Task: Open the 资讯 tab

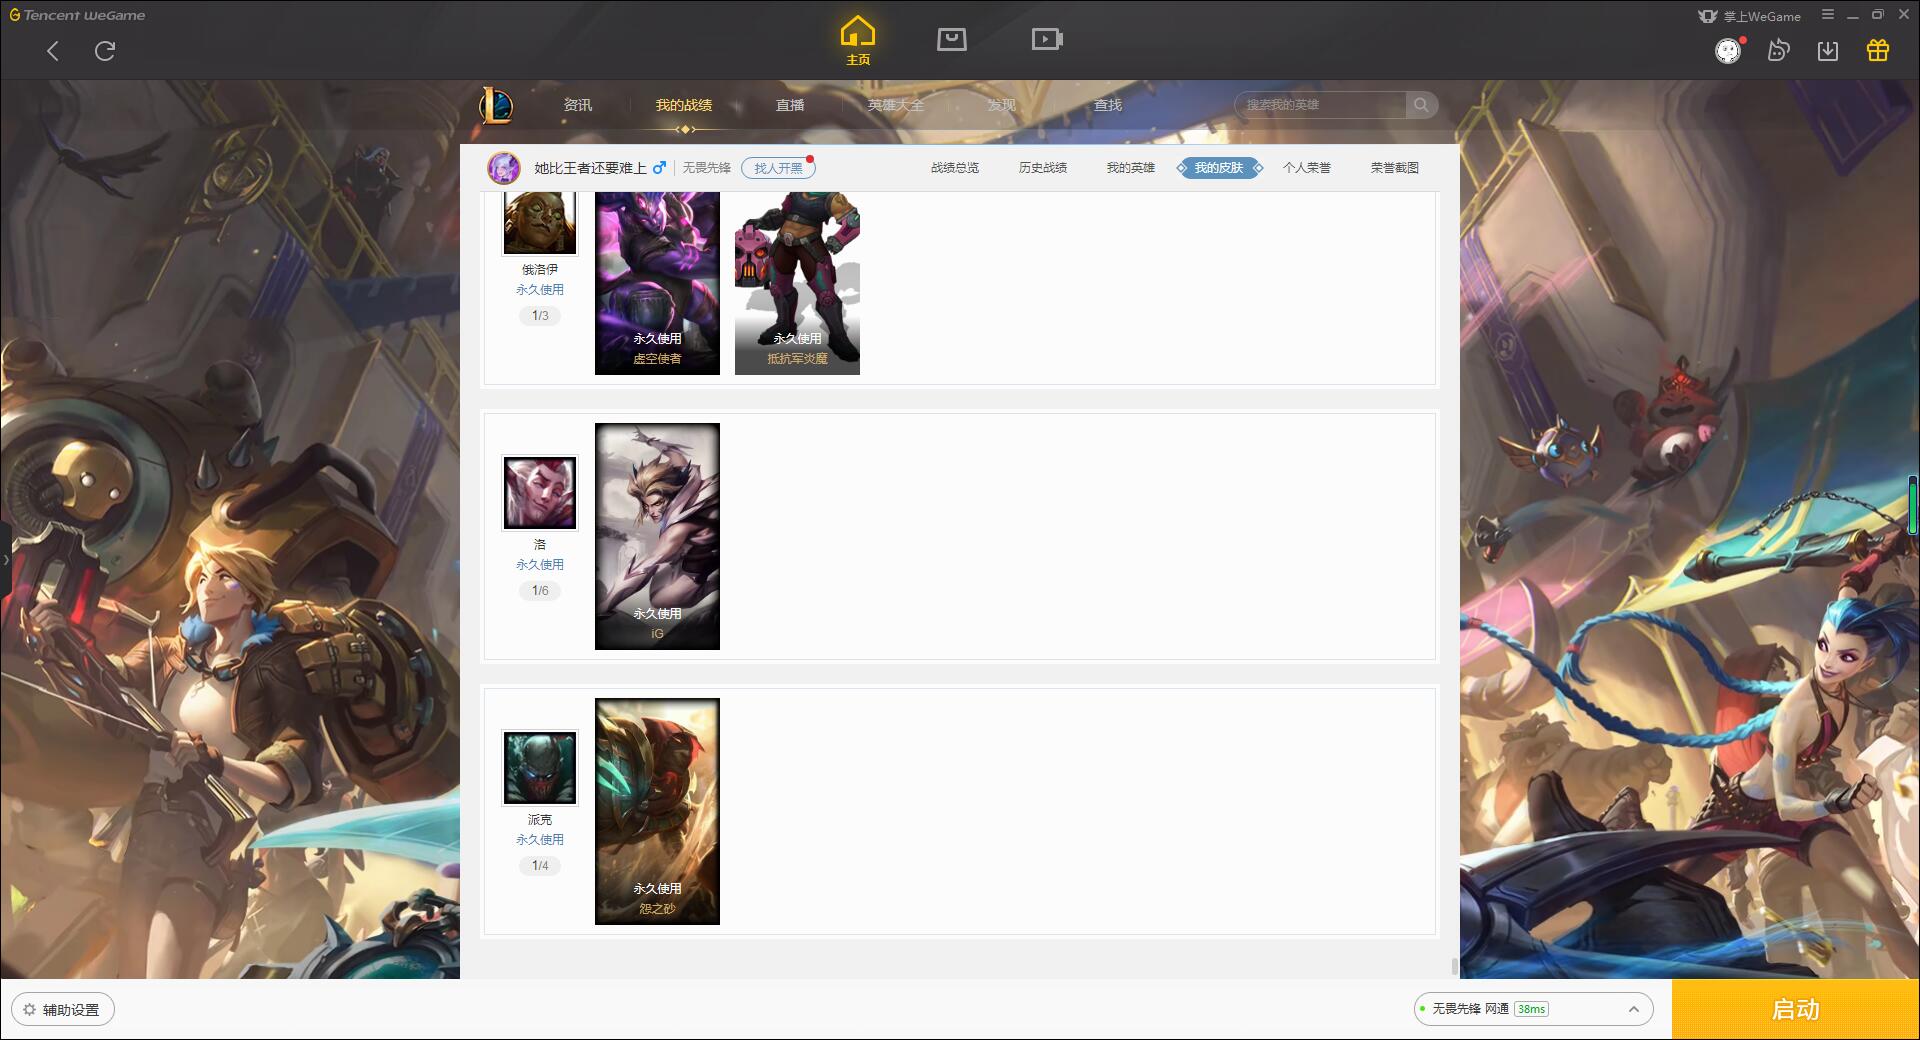Action: click(x=578, y=105)
